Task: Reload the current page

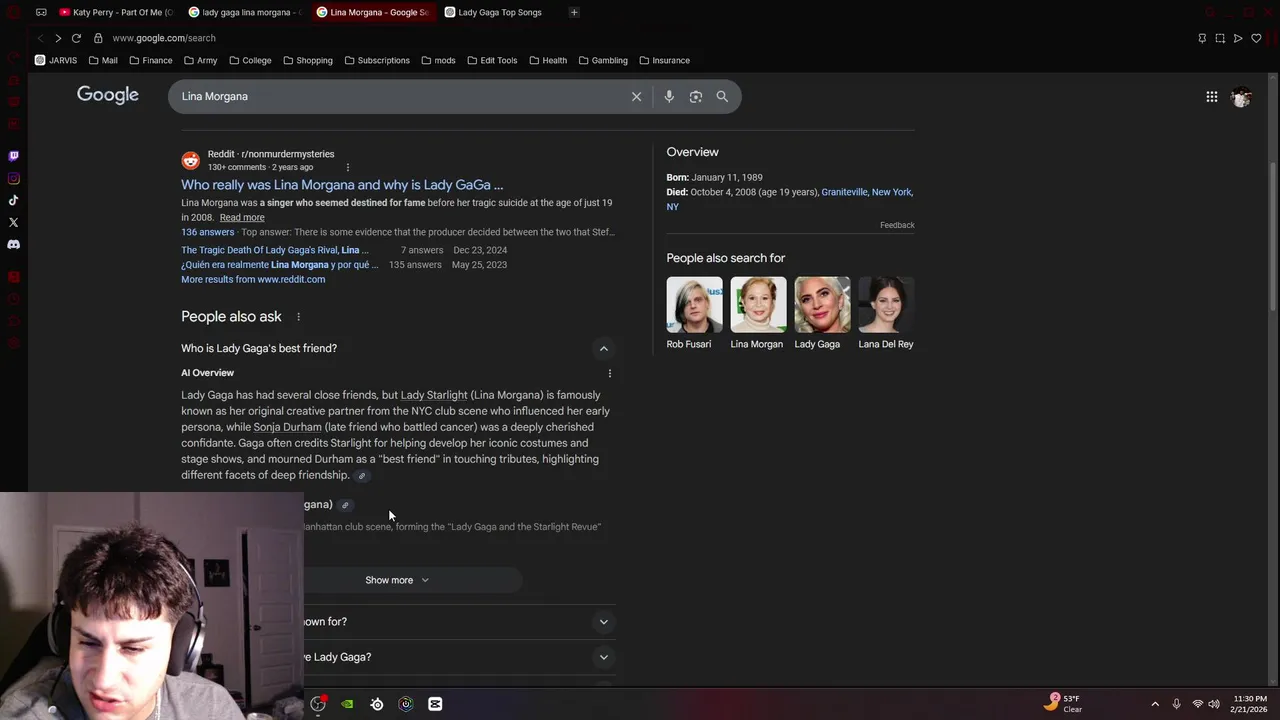Action: (76, 38)
